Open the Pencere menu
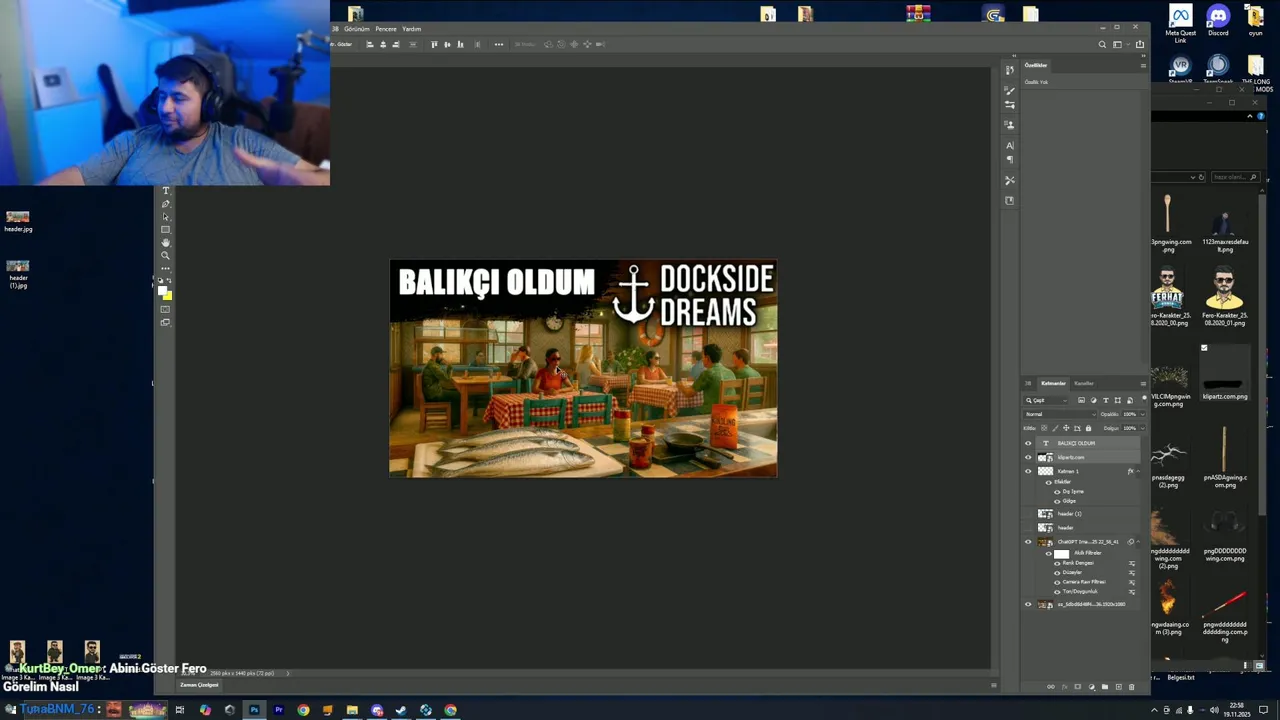Viewport: 1280px width, 720px height. click(x=386, y=29)
